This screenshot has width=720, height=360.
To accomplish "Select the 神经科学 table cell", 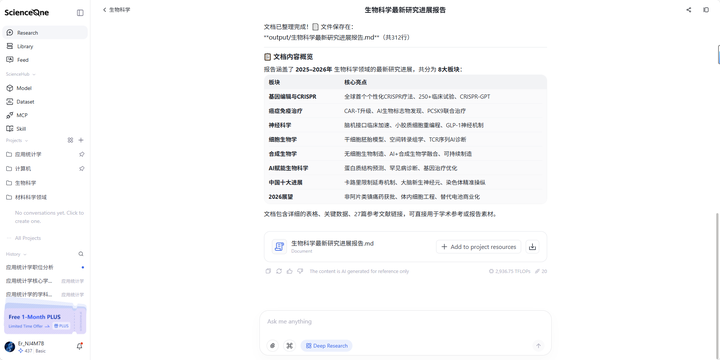I will point(280,125).
